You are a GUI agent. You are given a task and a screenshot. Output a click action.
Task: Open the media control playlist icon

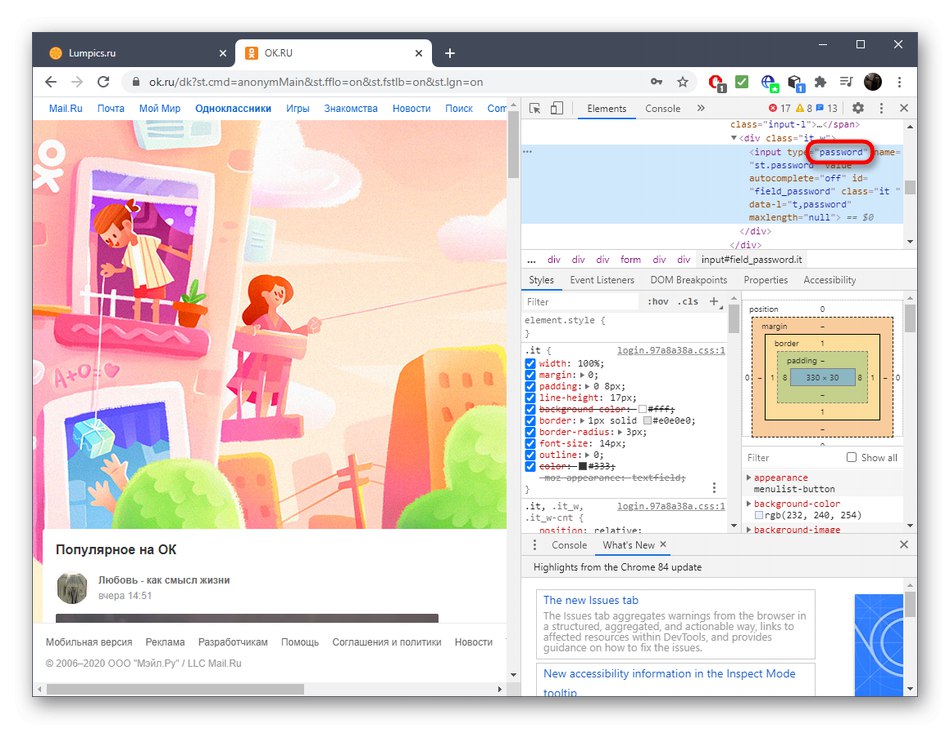pyautogui.click(x=846, y=82)
